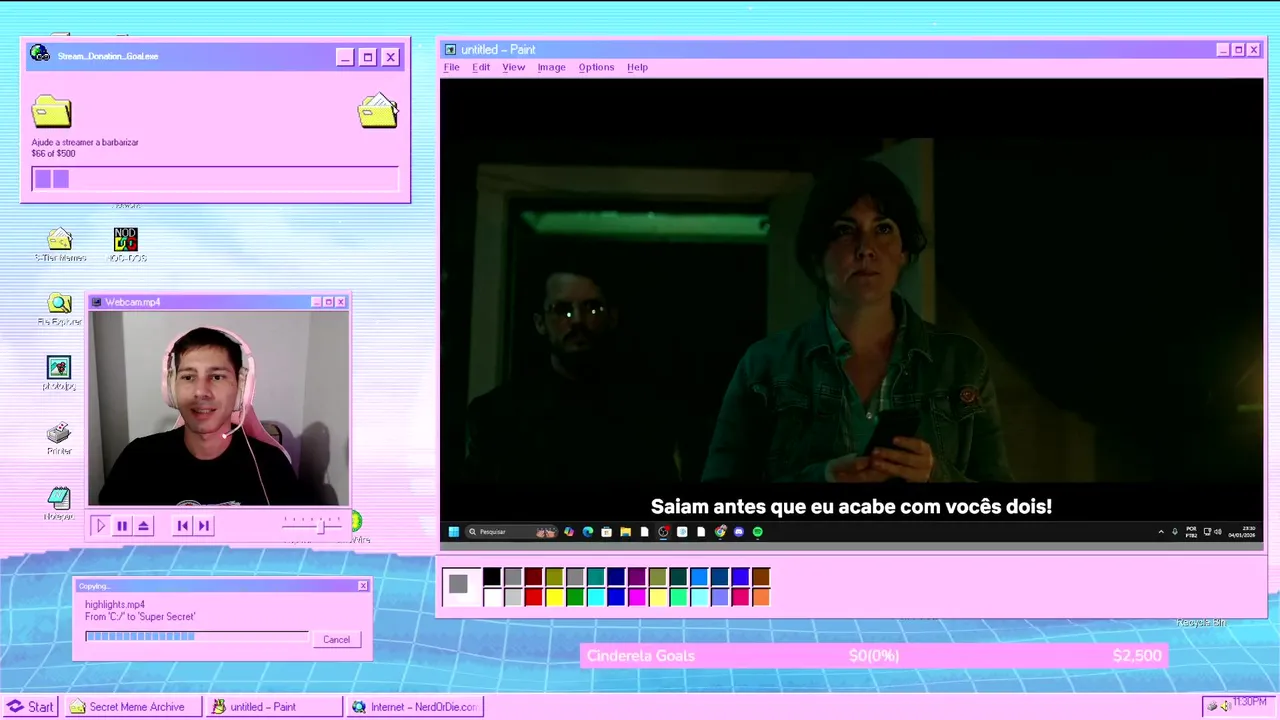Click the Start button on pink taskbar
Viewport: 1280px width, 720px height.
pos(30,707)
